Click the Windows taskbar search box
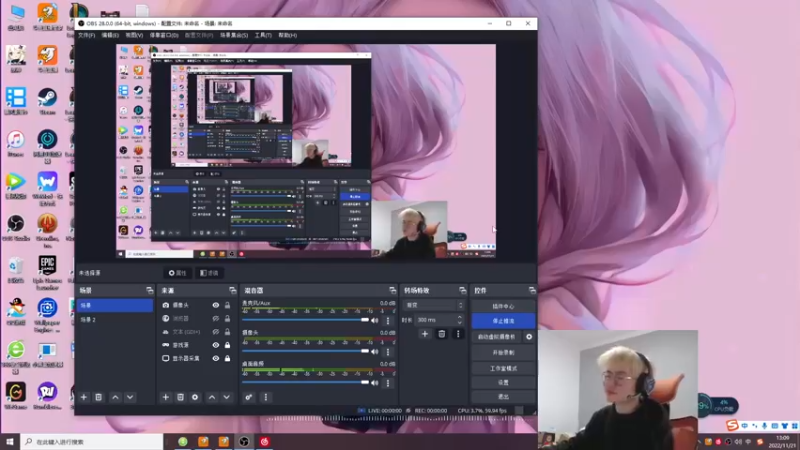 point(92,442)
